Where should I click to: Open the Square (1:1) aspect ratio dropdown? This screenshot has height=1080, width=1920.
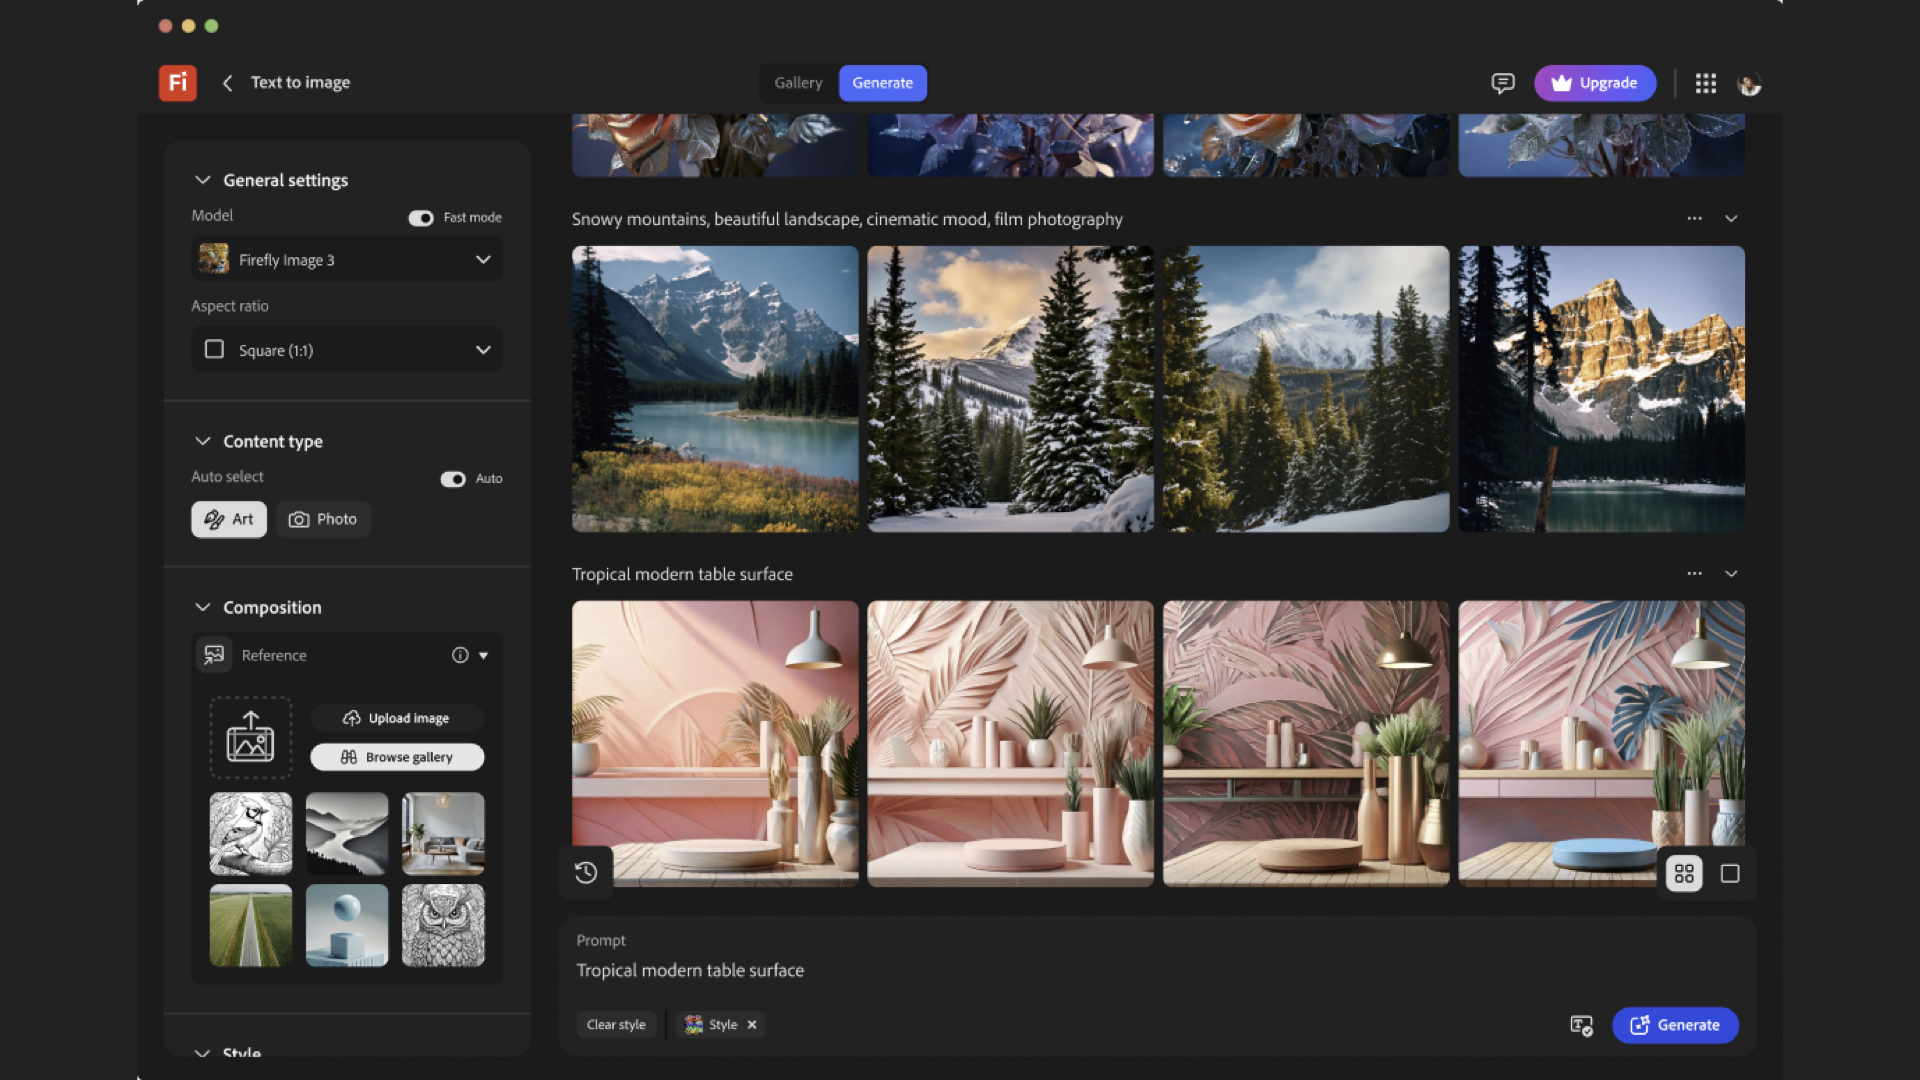pos(347,350)
